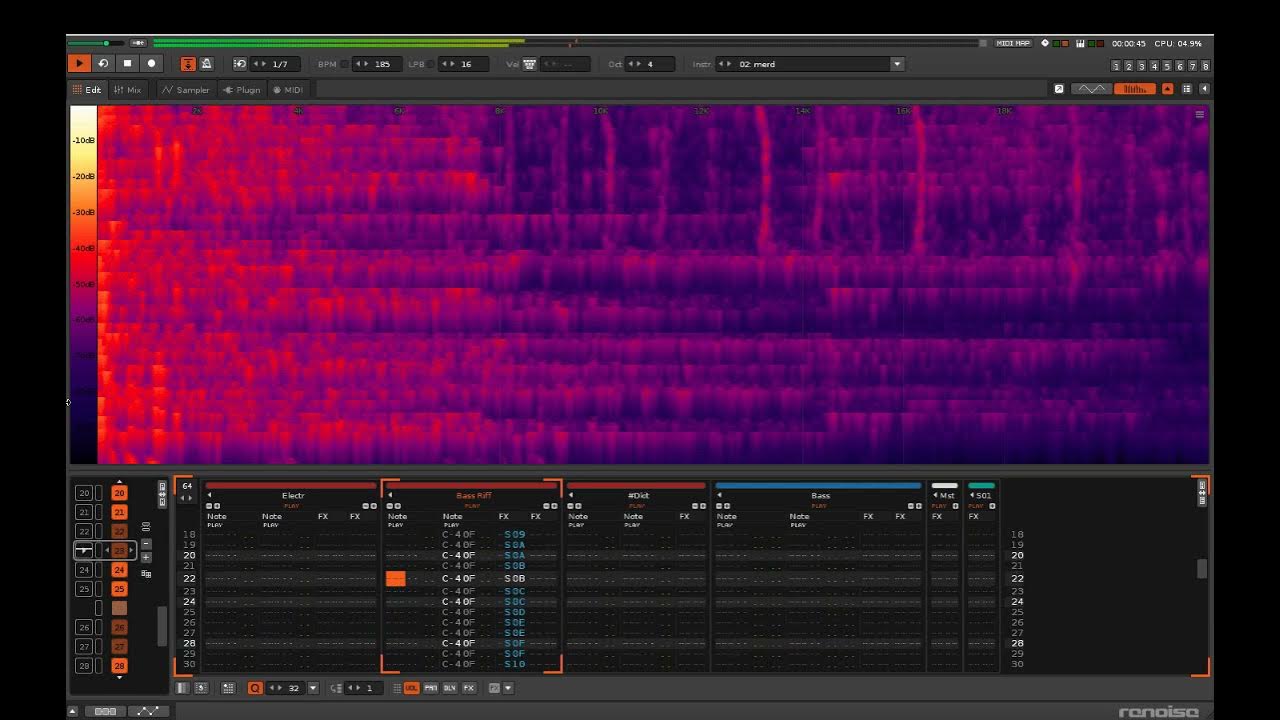Image resolution: width=1280 pixels, height=720 pixels.
Task: Click the octave value field 4
Action: 650,64
